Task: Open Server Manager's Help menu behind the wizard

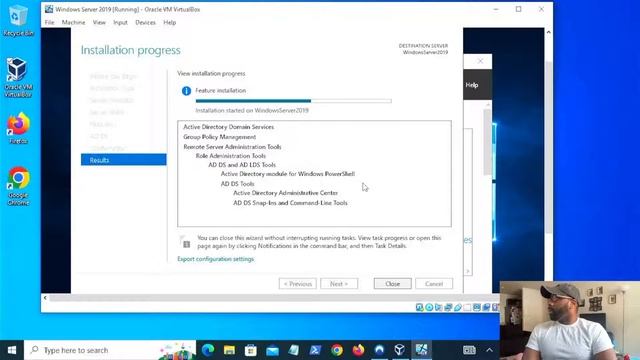Action: [x=472, y=85]
